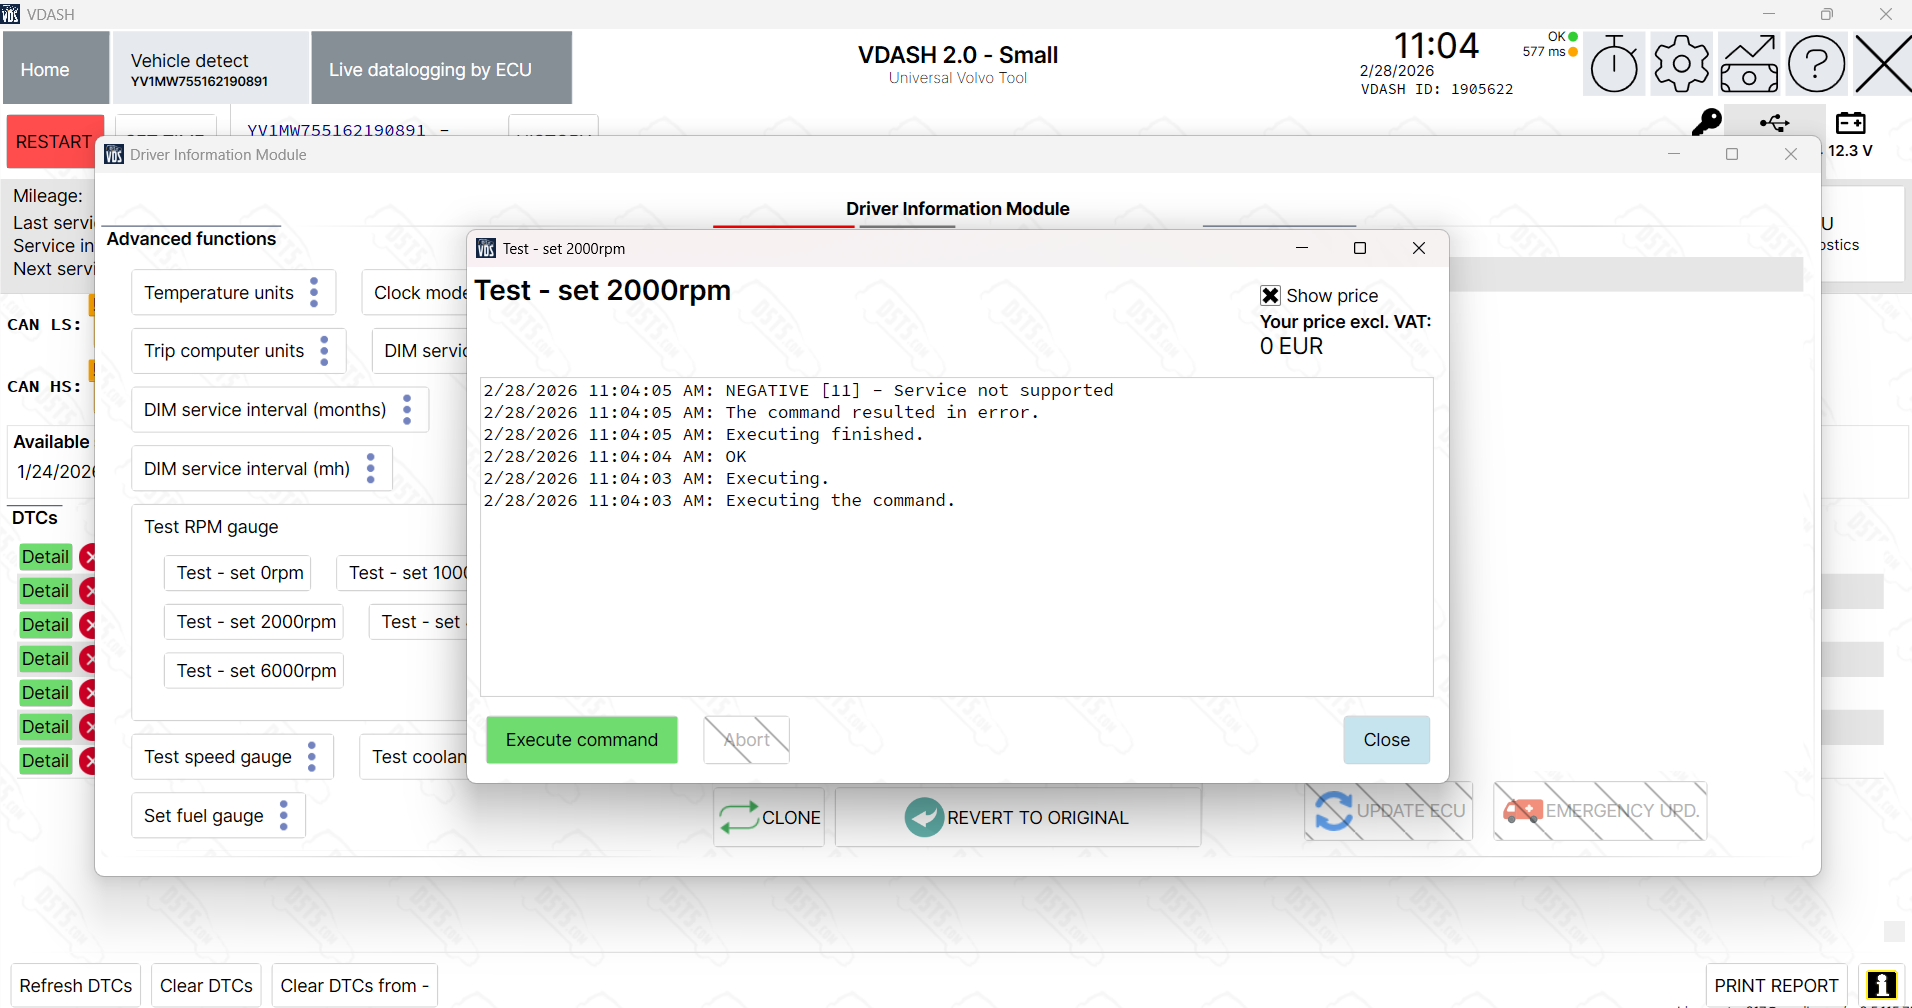Click the stopwatch timer icon

click(x=1614, y=65)
